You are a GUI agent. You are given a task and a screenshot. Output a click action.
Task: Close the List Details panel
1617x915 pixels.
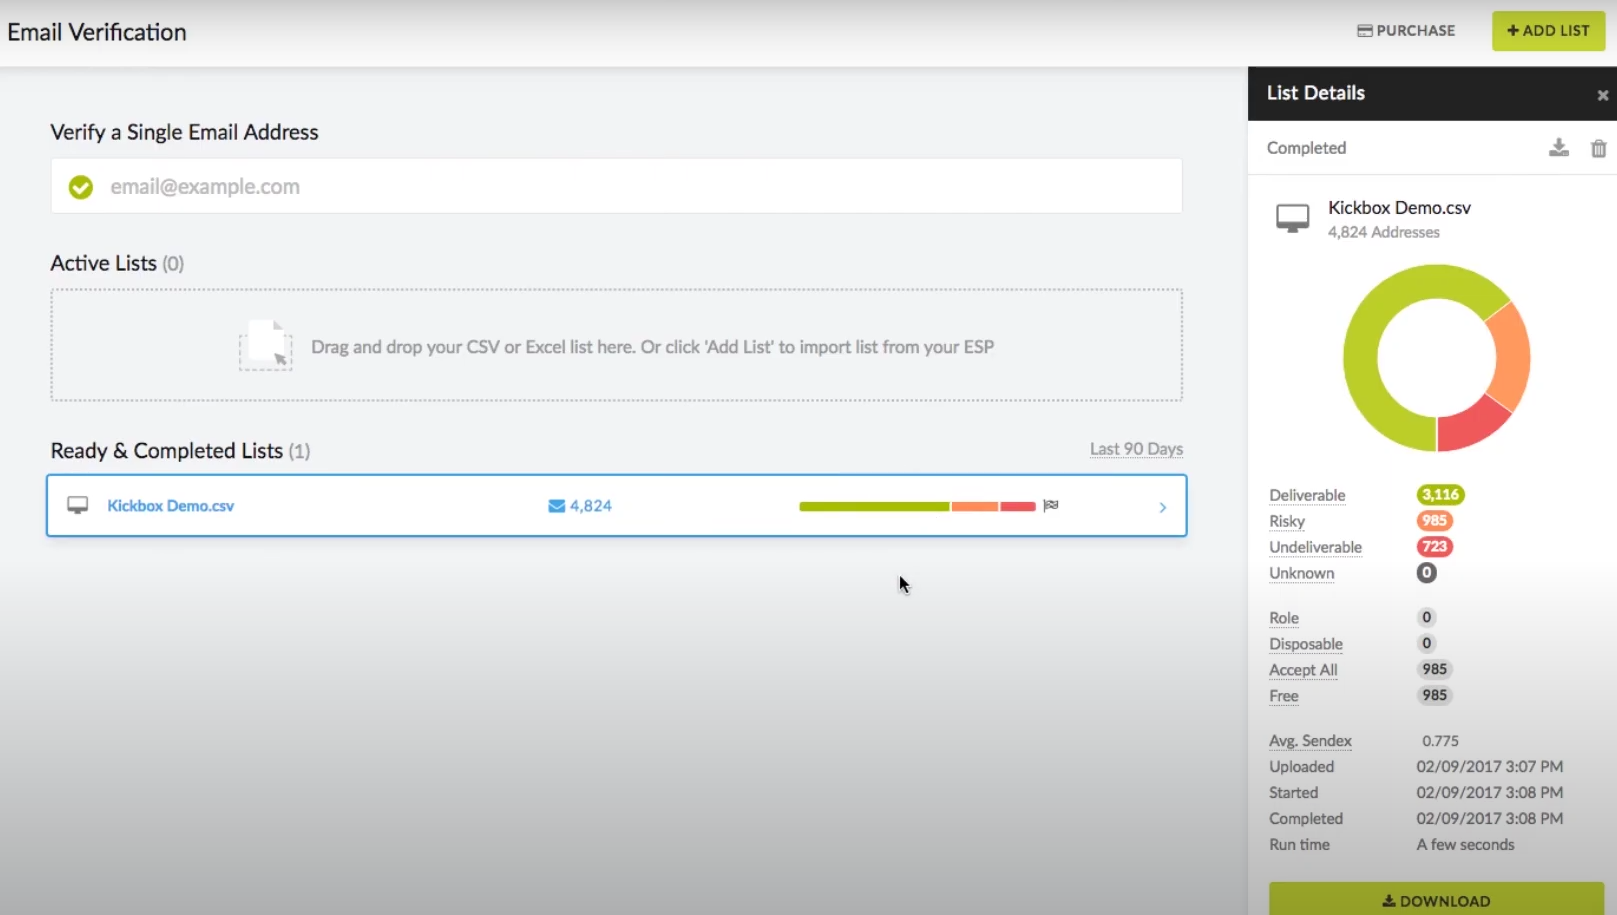pos(1602,95)
